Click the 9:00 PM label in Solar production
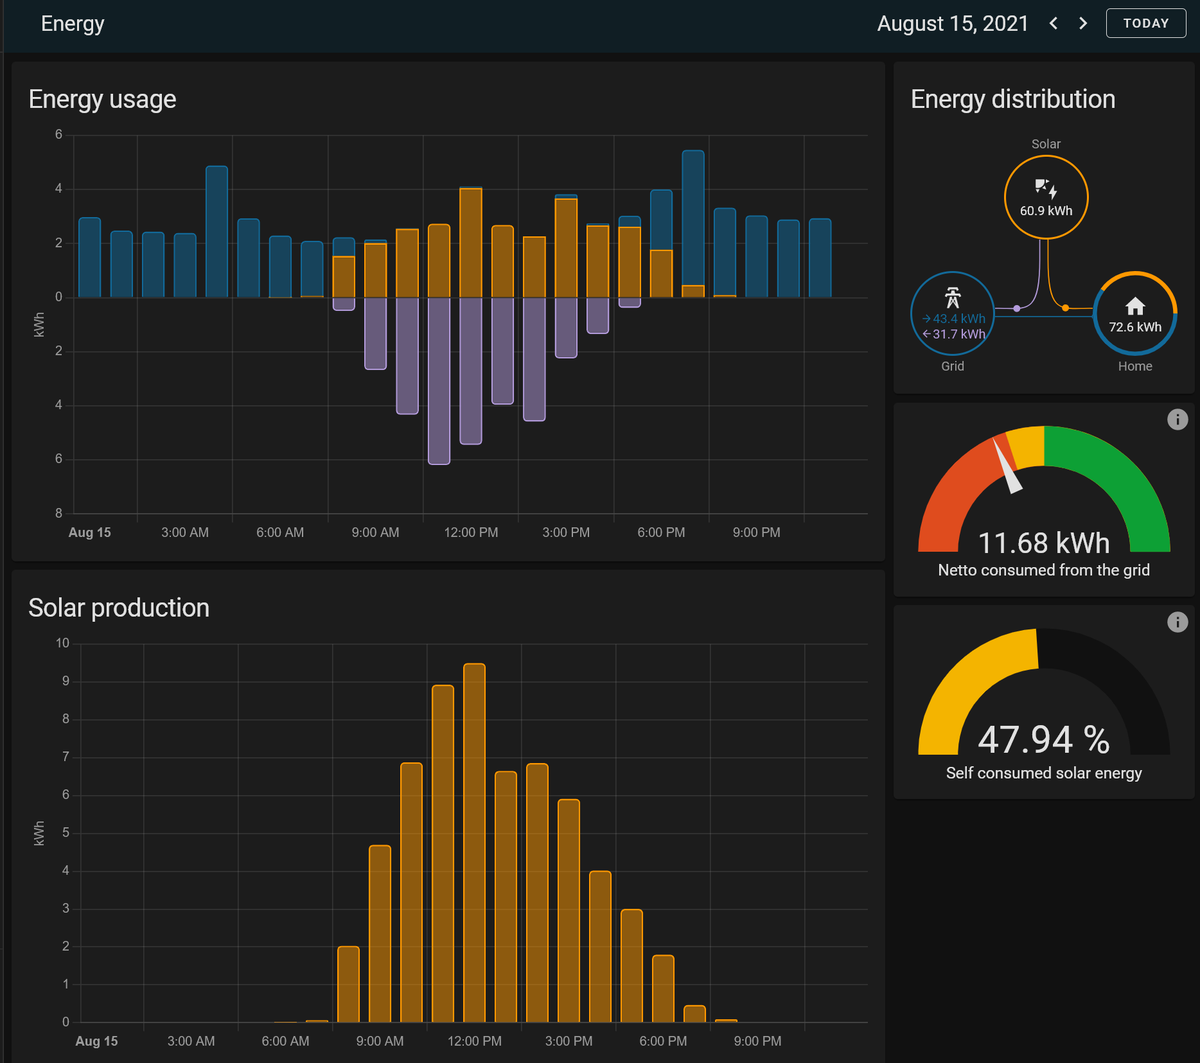Viewport: 1200px width, 1063px height. coord(757,1041)
